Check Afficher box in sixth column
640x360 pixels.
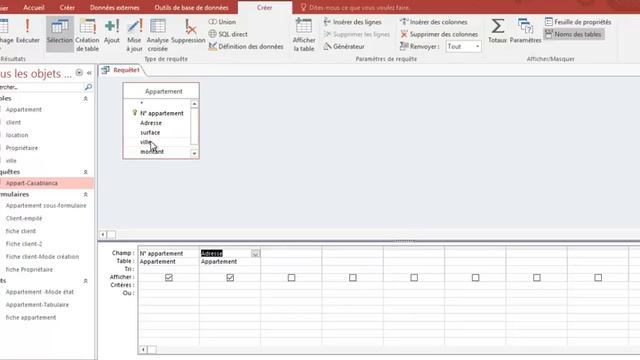tap(476, 278)
